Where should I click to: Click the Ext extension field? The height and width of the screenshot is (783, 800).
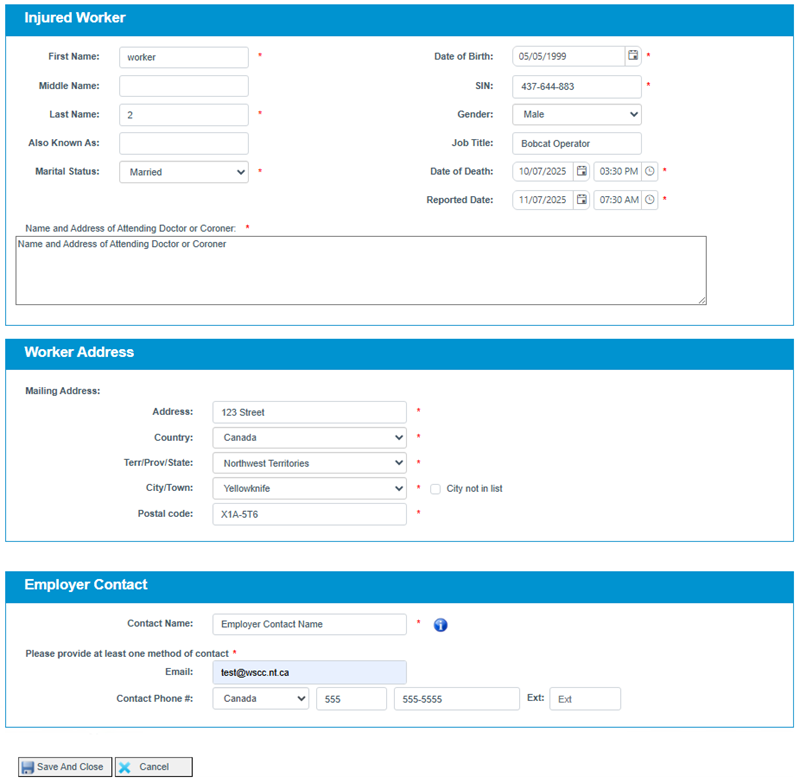coord(585,699)
